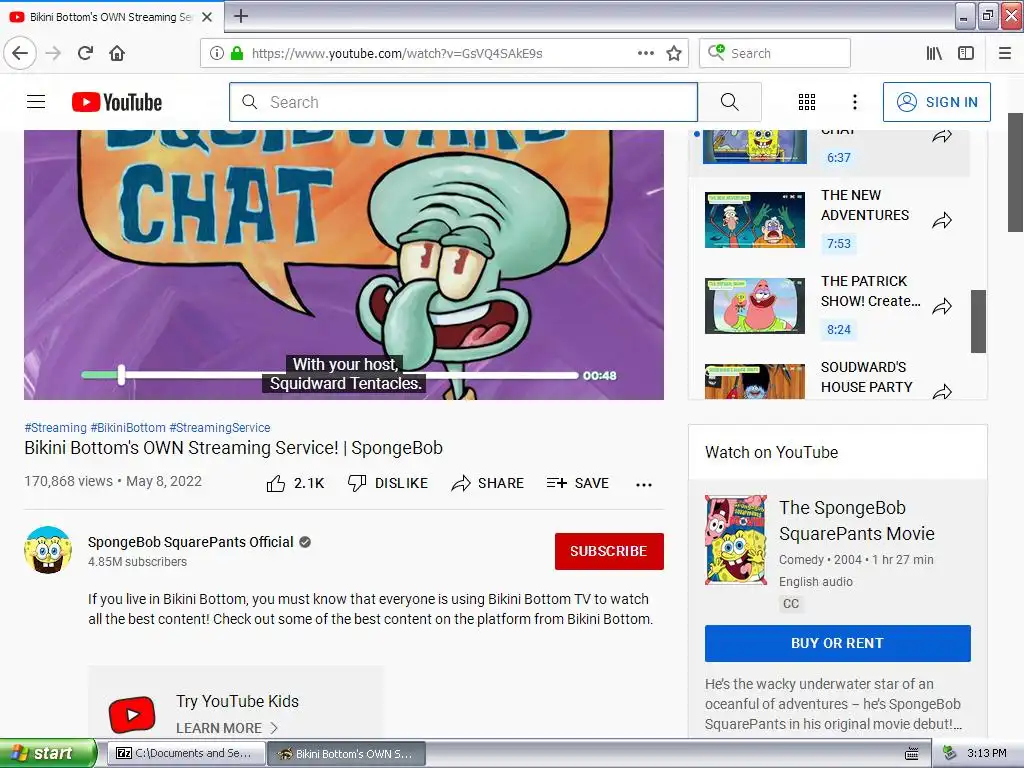
Task: Click The SpongeBob SquarePants Movie title
Action: [x=857, y=520]
